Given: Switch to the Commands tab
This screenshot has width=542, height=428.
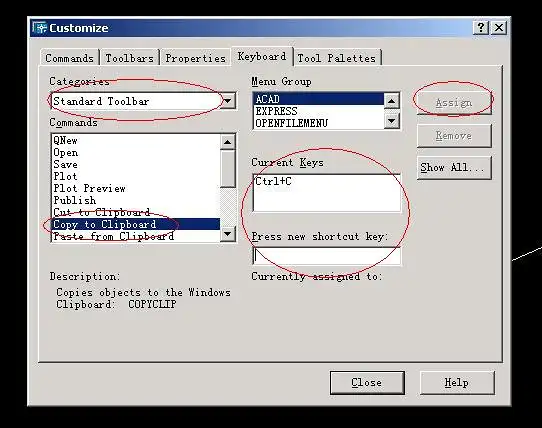Looking at the screenshot, I should [x=69, y=58].
